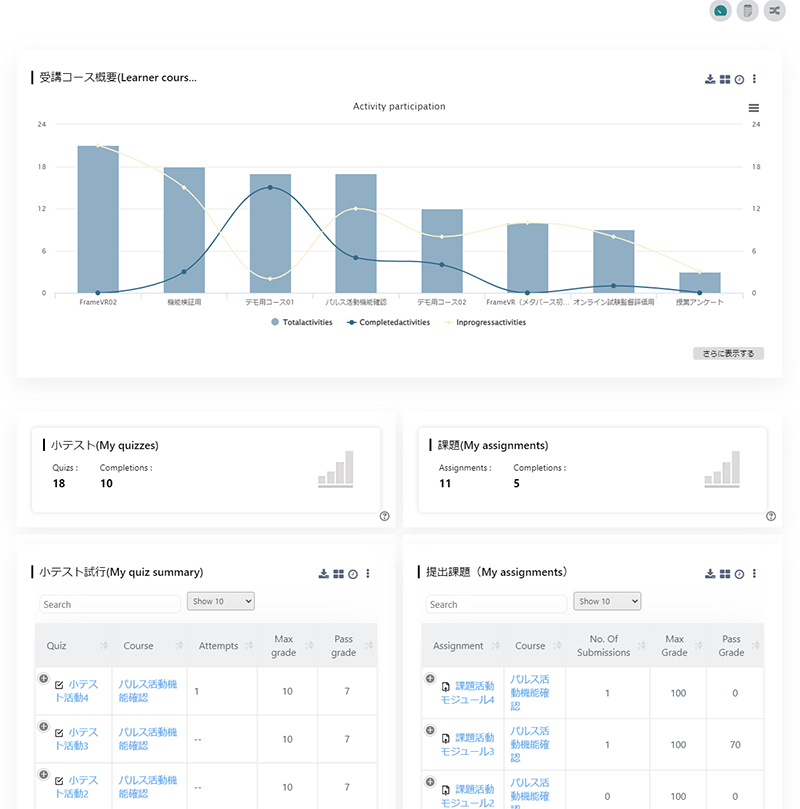800x809 pixels.
Task: Click the shuffle icon in the top-right corner
Action: (x=774, y=11)
